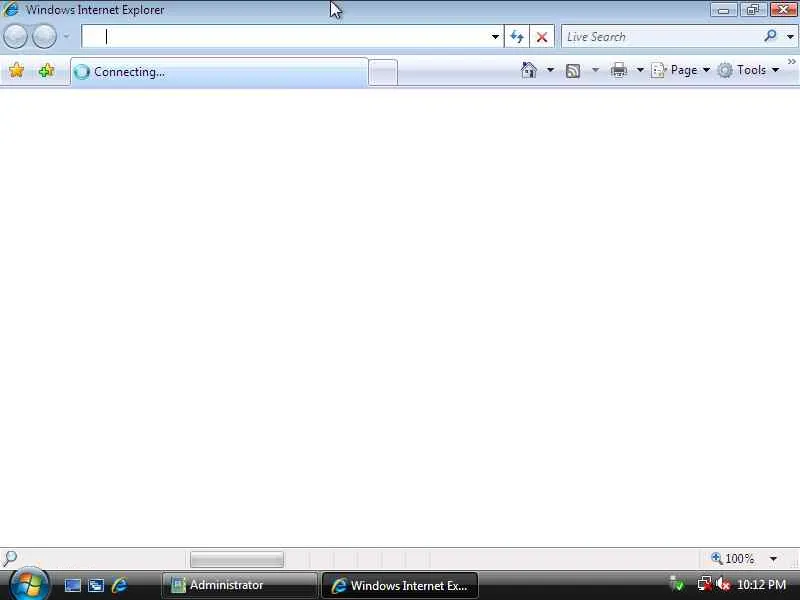The image size is (800, 600).
Task: Click the Live Search magnifier icon
Action: tap(770, 36)
